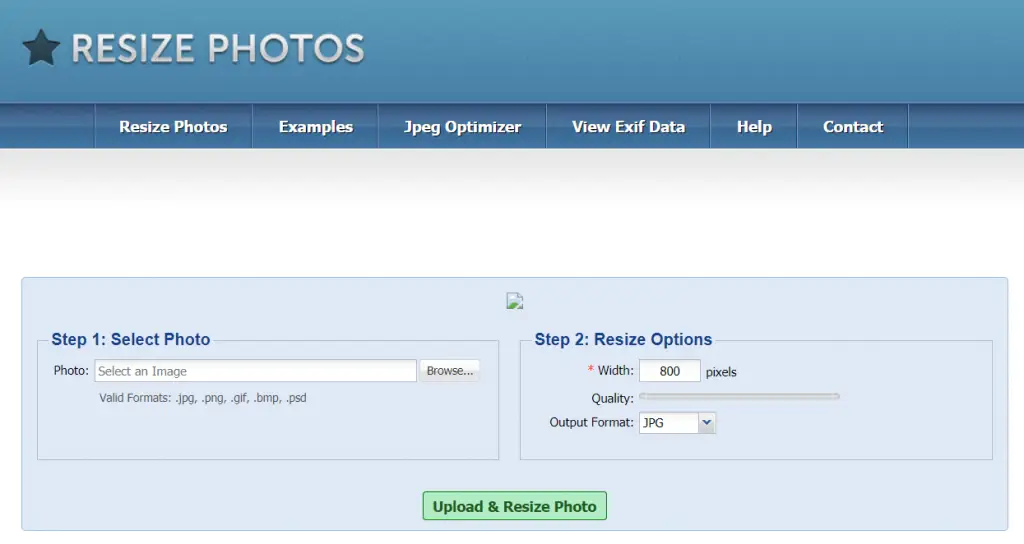The image size is (1024, 544).
Task: Open the Resize Photos nav tab
Action: (x=173, y=127)
